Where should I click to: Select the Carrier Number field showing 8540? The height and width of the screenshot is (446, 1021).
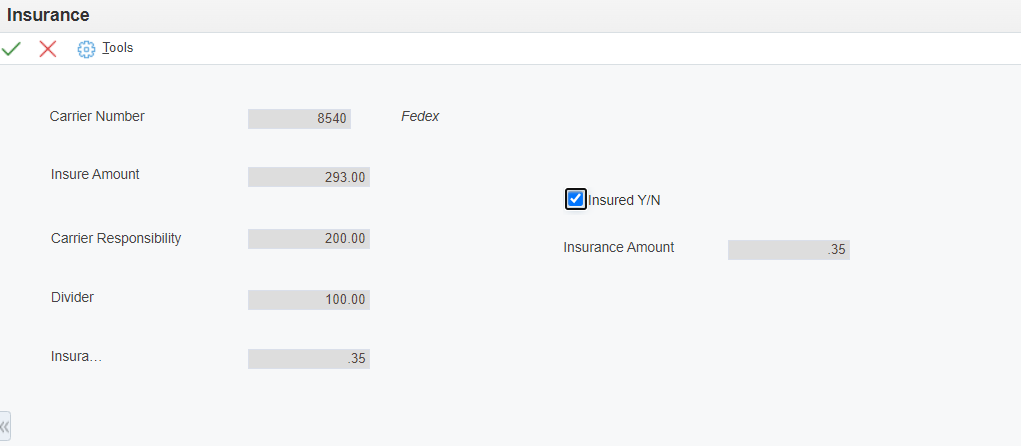click(x=300, y=119)
